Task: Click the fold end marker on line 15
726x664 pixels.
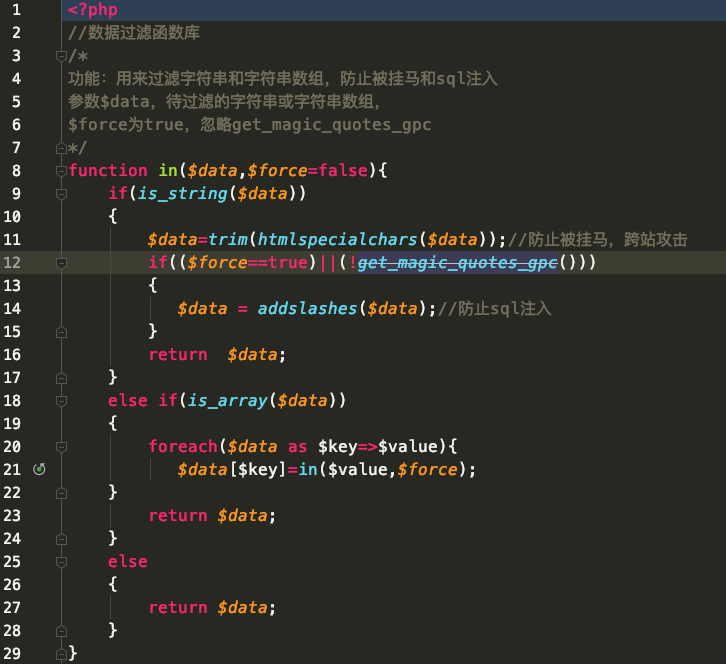Action: [x=61, y=332]
